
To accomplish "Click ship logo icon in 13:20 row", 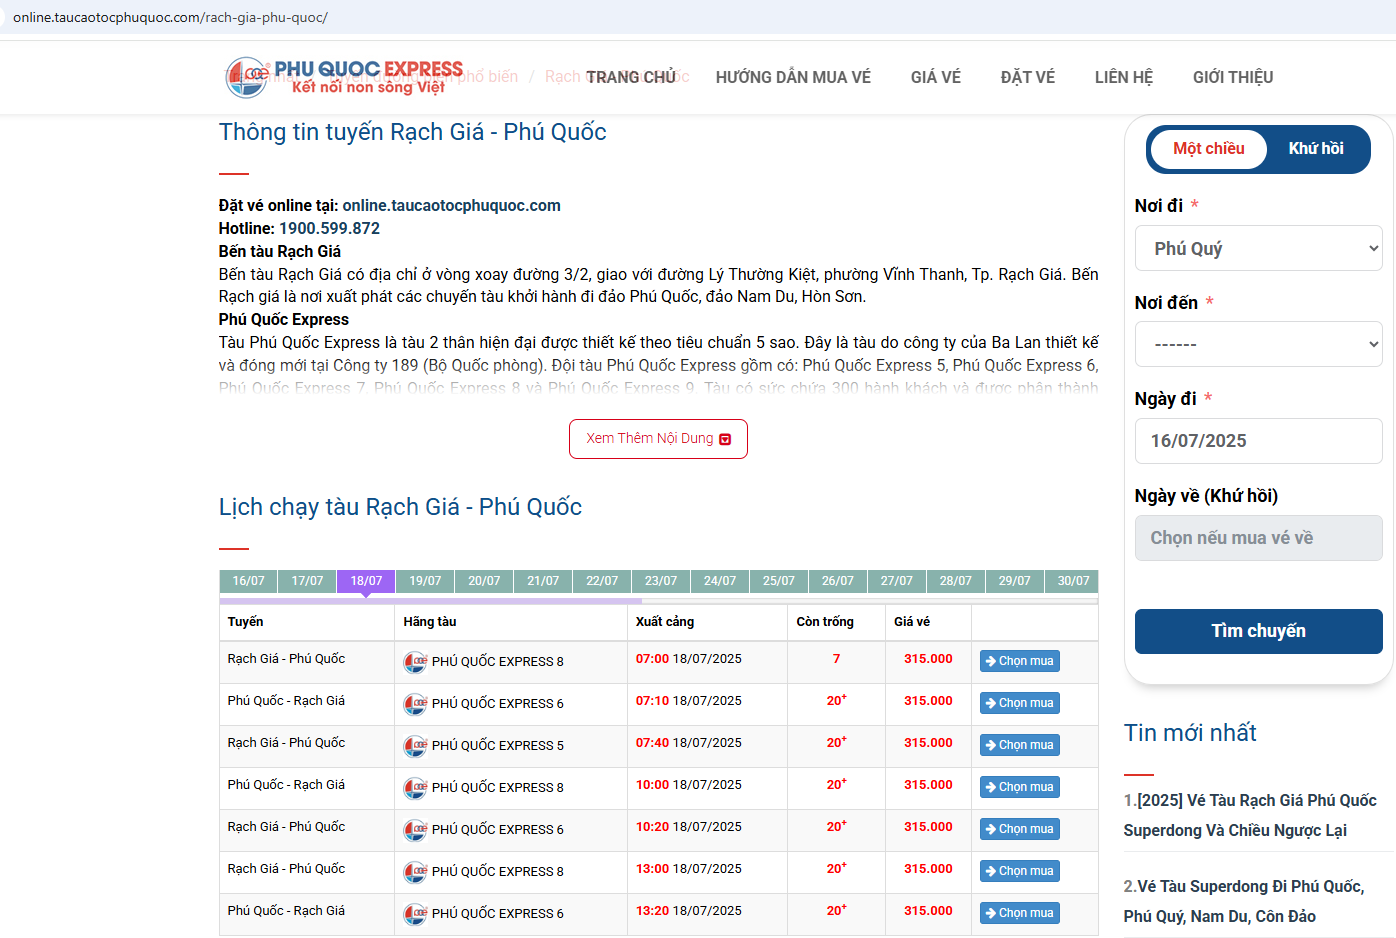I will [x=415, y=914].
